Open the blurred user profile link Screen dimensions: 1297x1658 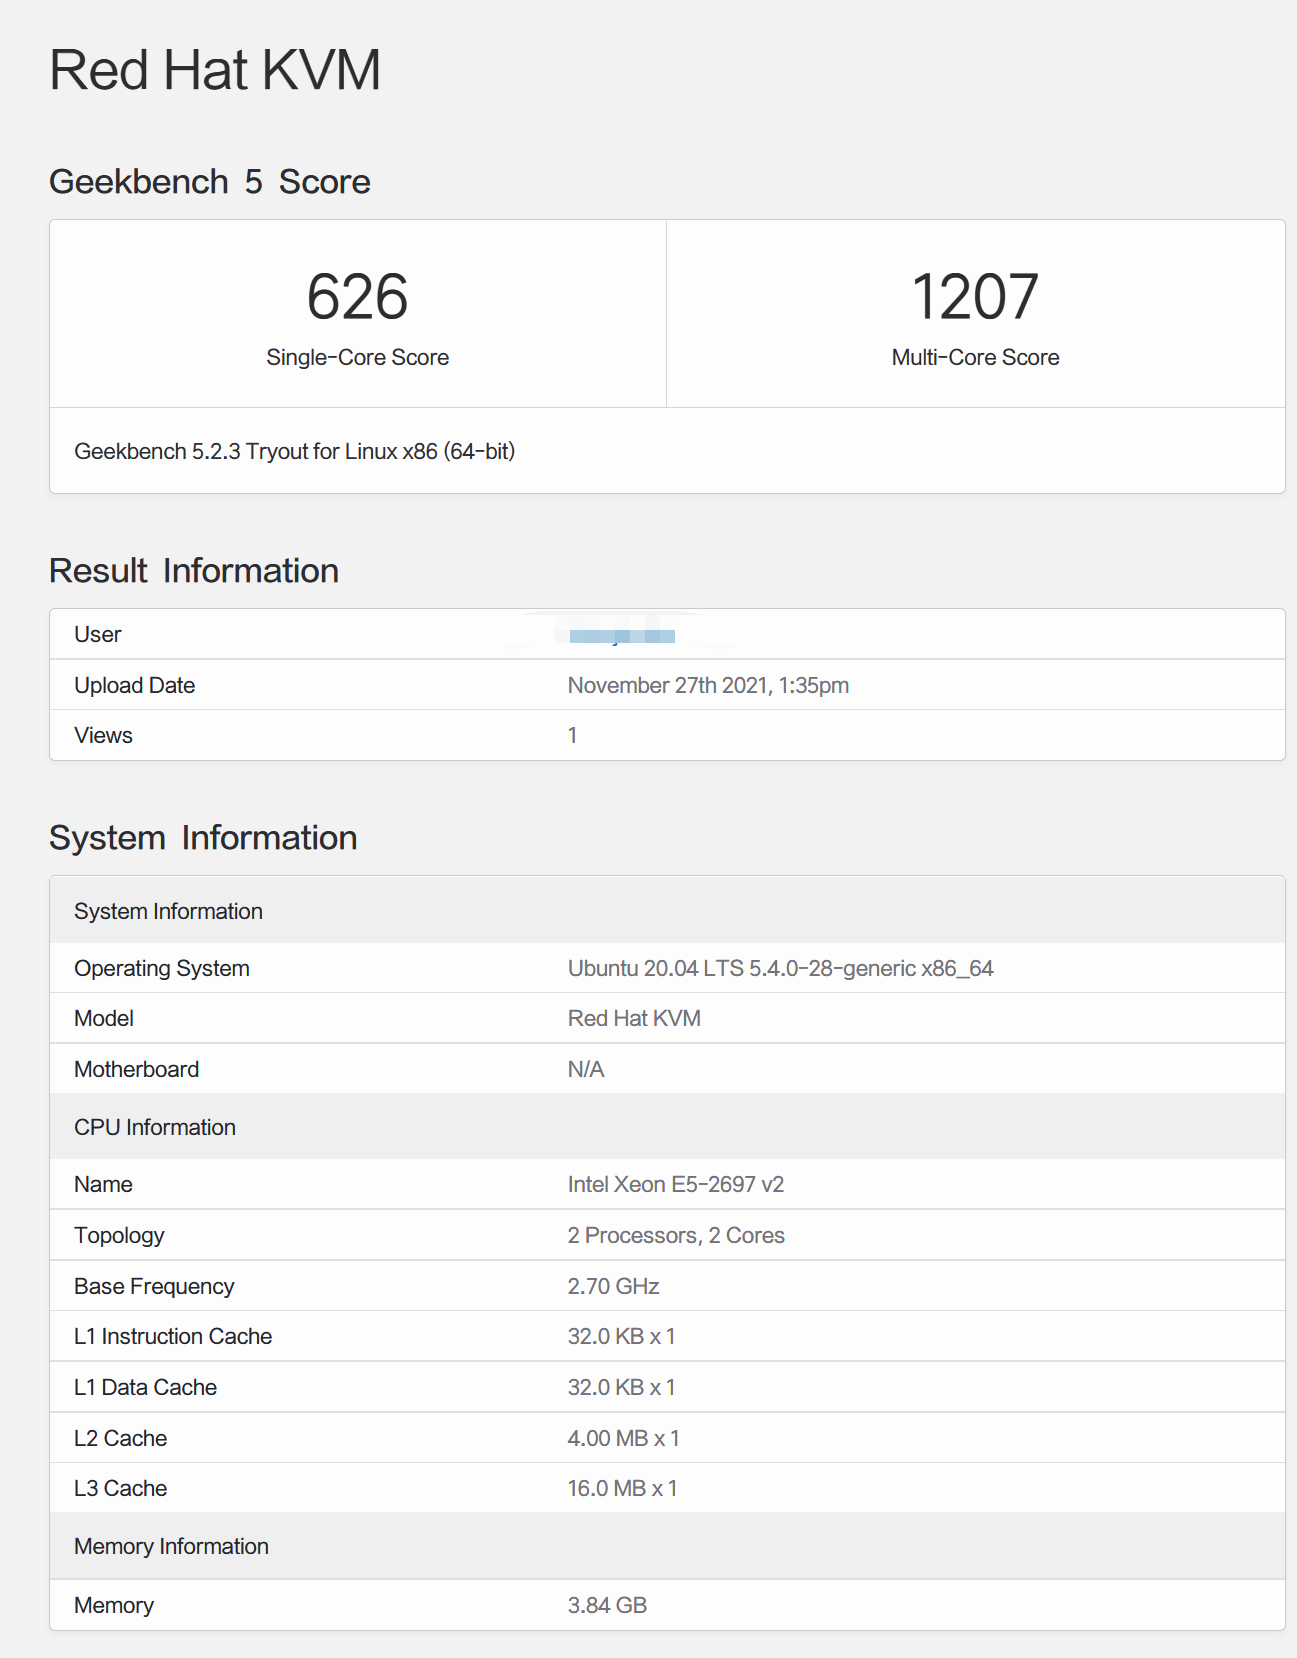tap(622, 635)
